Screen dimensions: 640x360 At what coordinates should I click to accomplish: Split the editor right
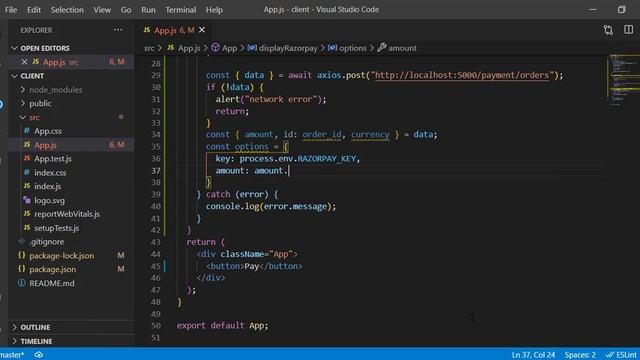tap(629, 30)
